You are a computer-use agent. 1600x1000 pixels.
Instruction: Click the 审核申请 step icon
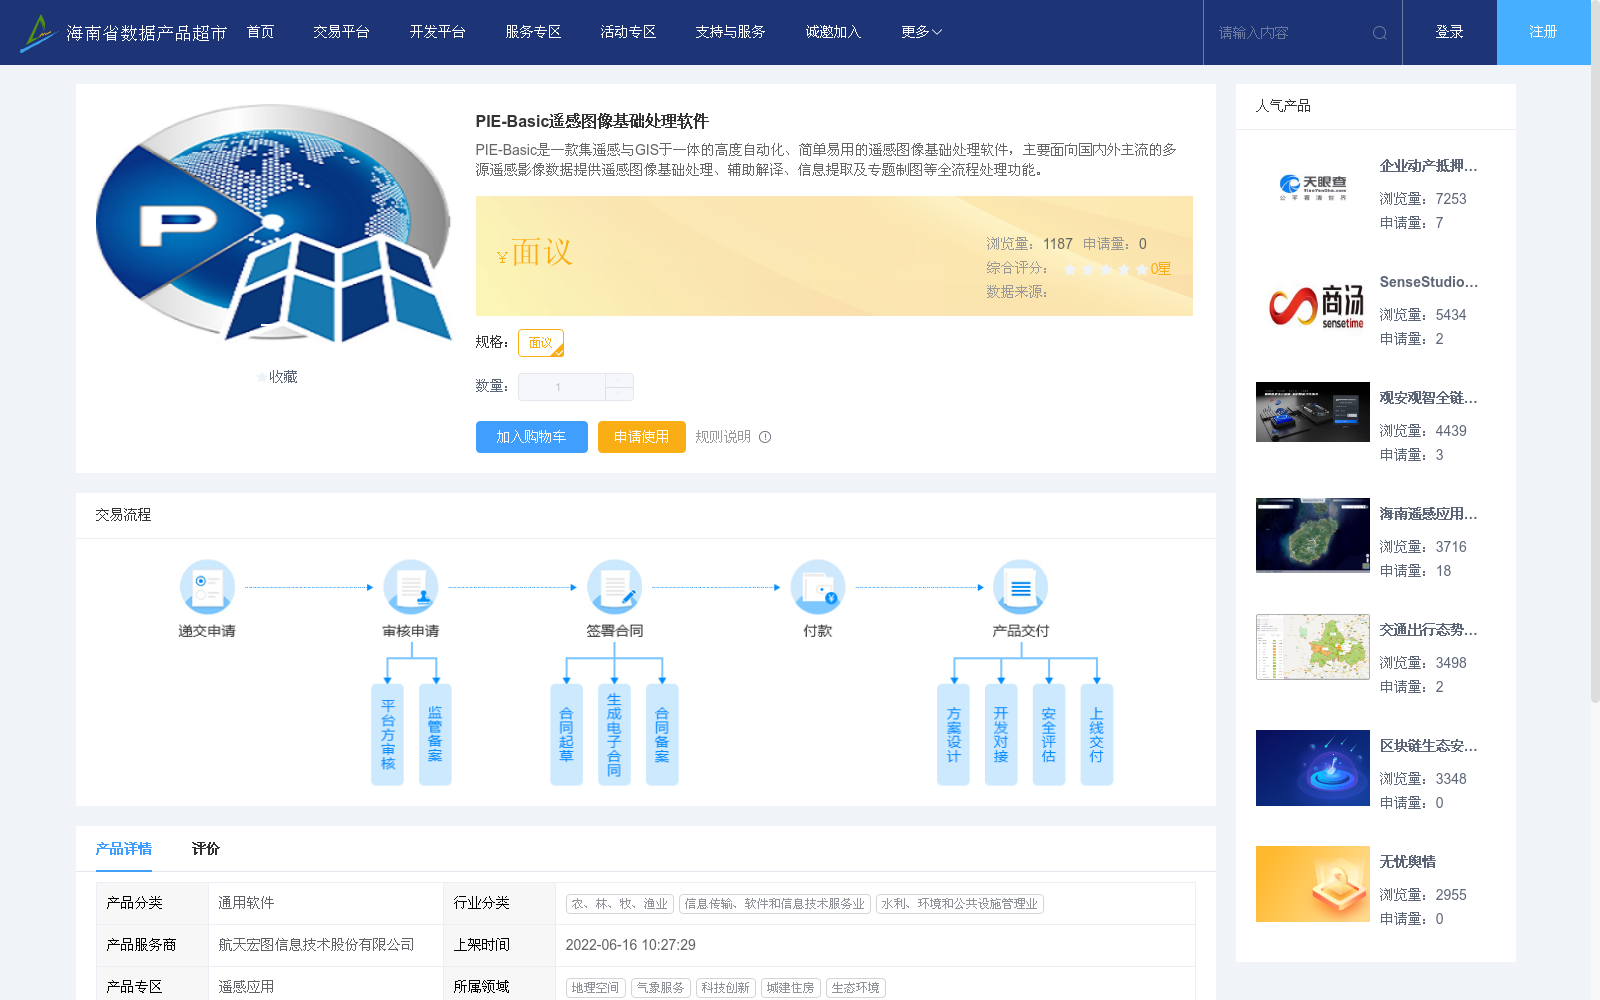(411, 587)
